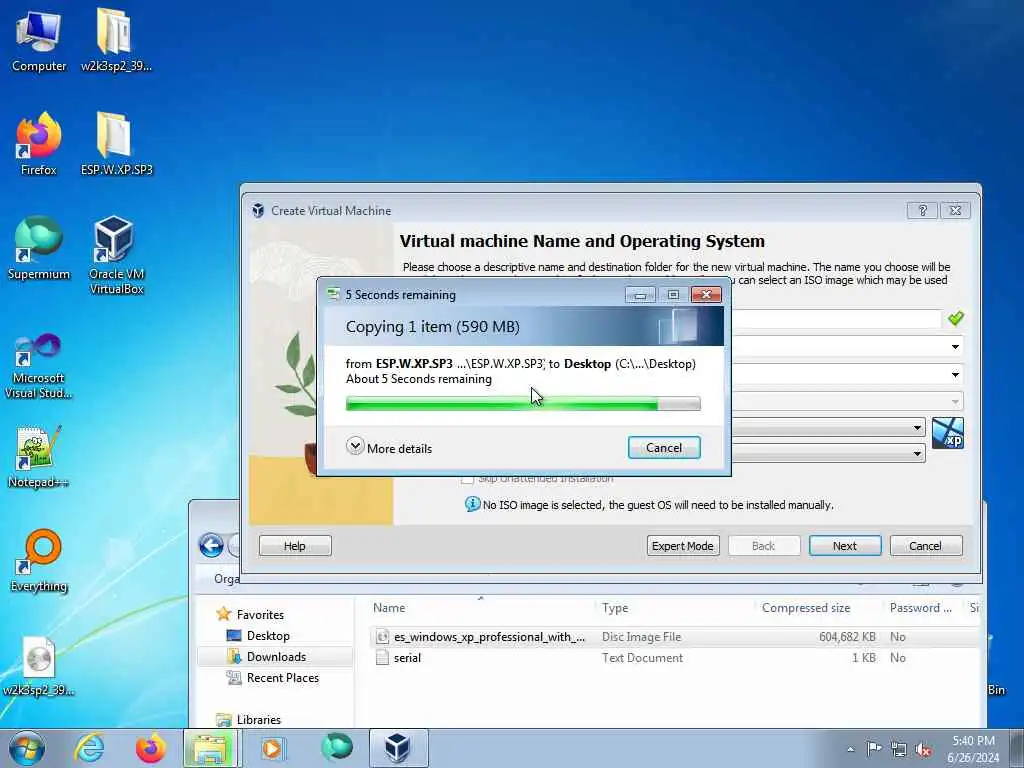Launch Firefox from the taskbar

pyautogui.click(x=151, y=748)
